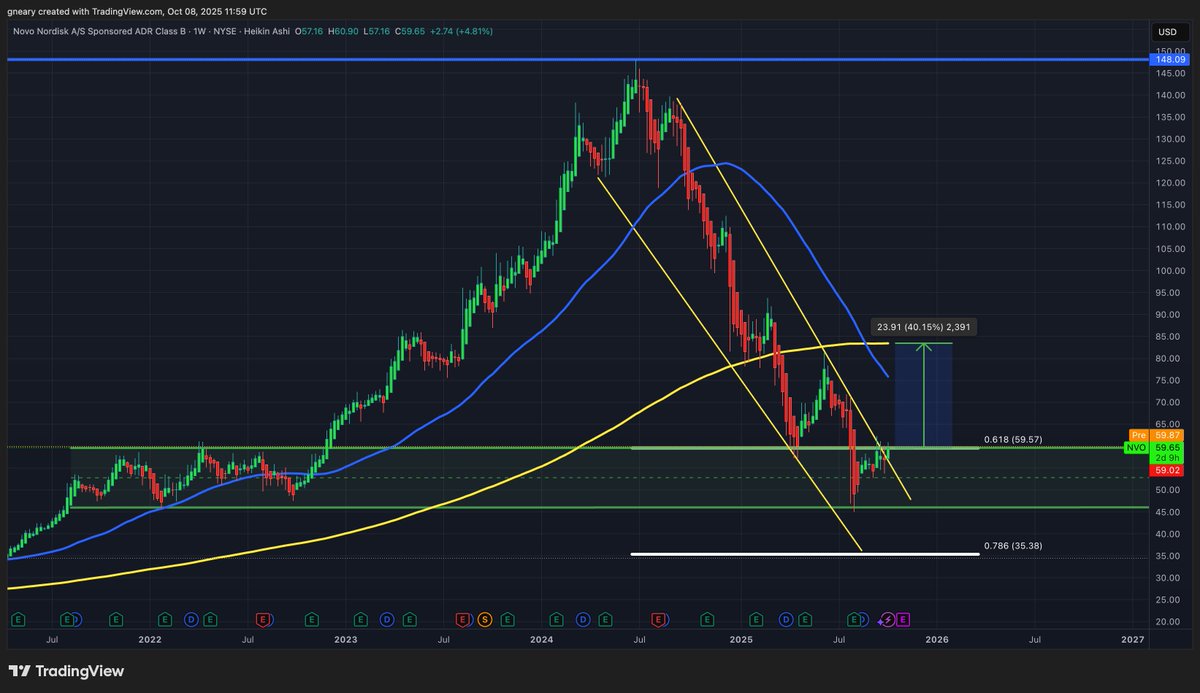Screen dimensions: 1200x693
Task: Click green earnings marker of November 2022
Action: [312, 620]
